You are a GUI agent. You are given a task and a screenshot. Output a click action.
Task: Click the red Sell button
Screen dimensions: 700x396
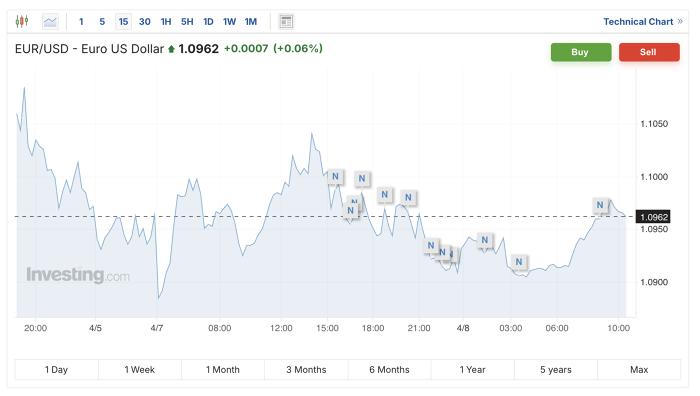point(649,52)
